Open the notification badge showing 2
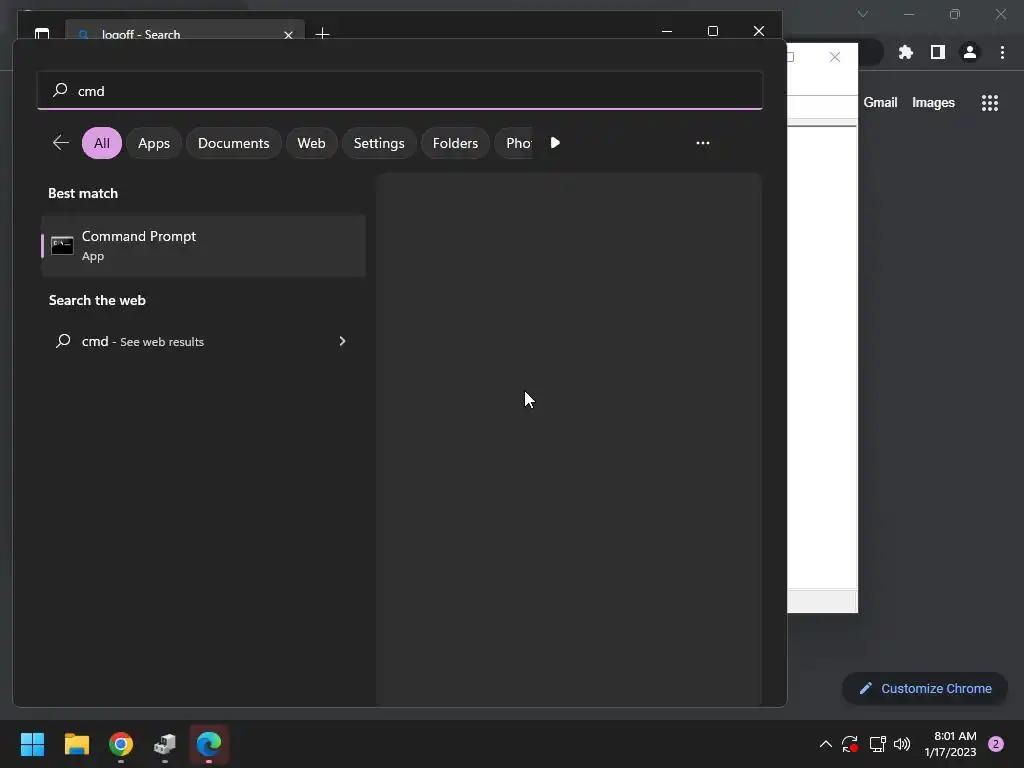 (996, 744)
